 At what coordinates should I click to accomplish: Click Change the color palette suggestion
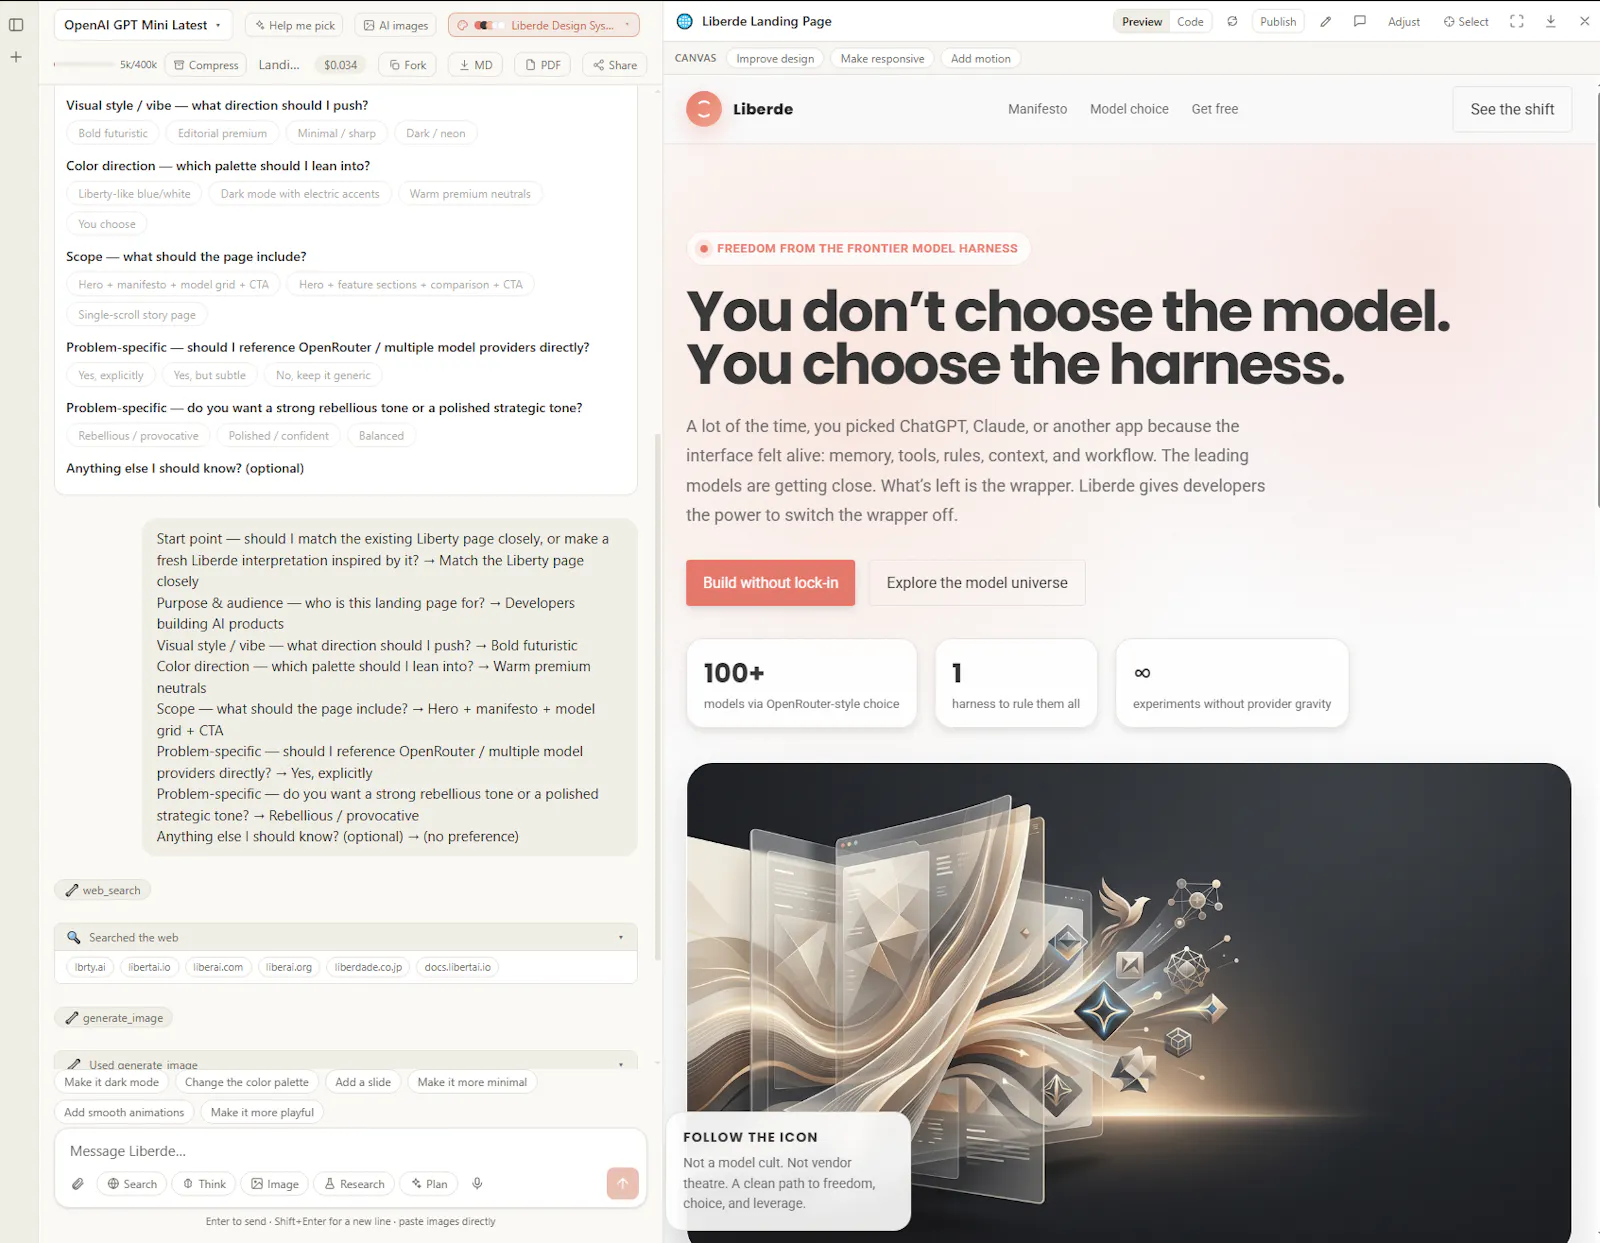[x=246, y=1082]
